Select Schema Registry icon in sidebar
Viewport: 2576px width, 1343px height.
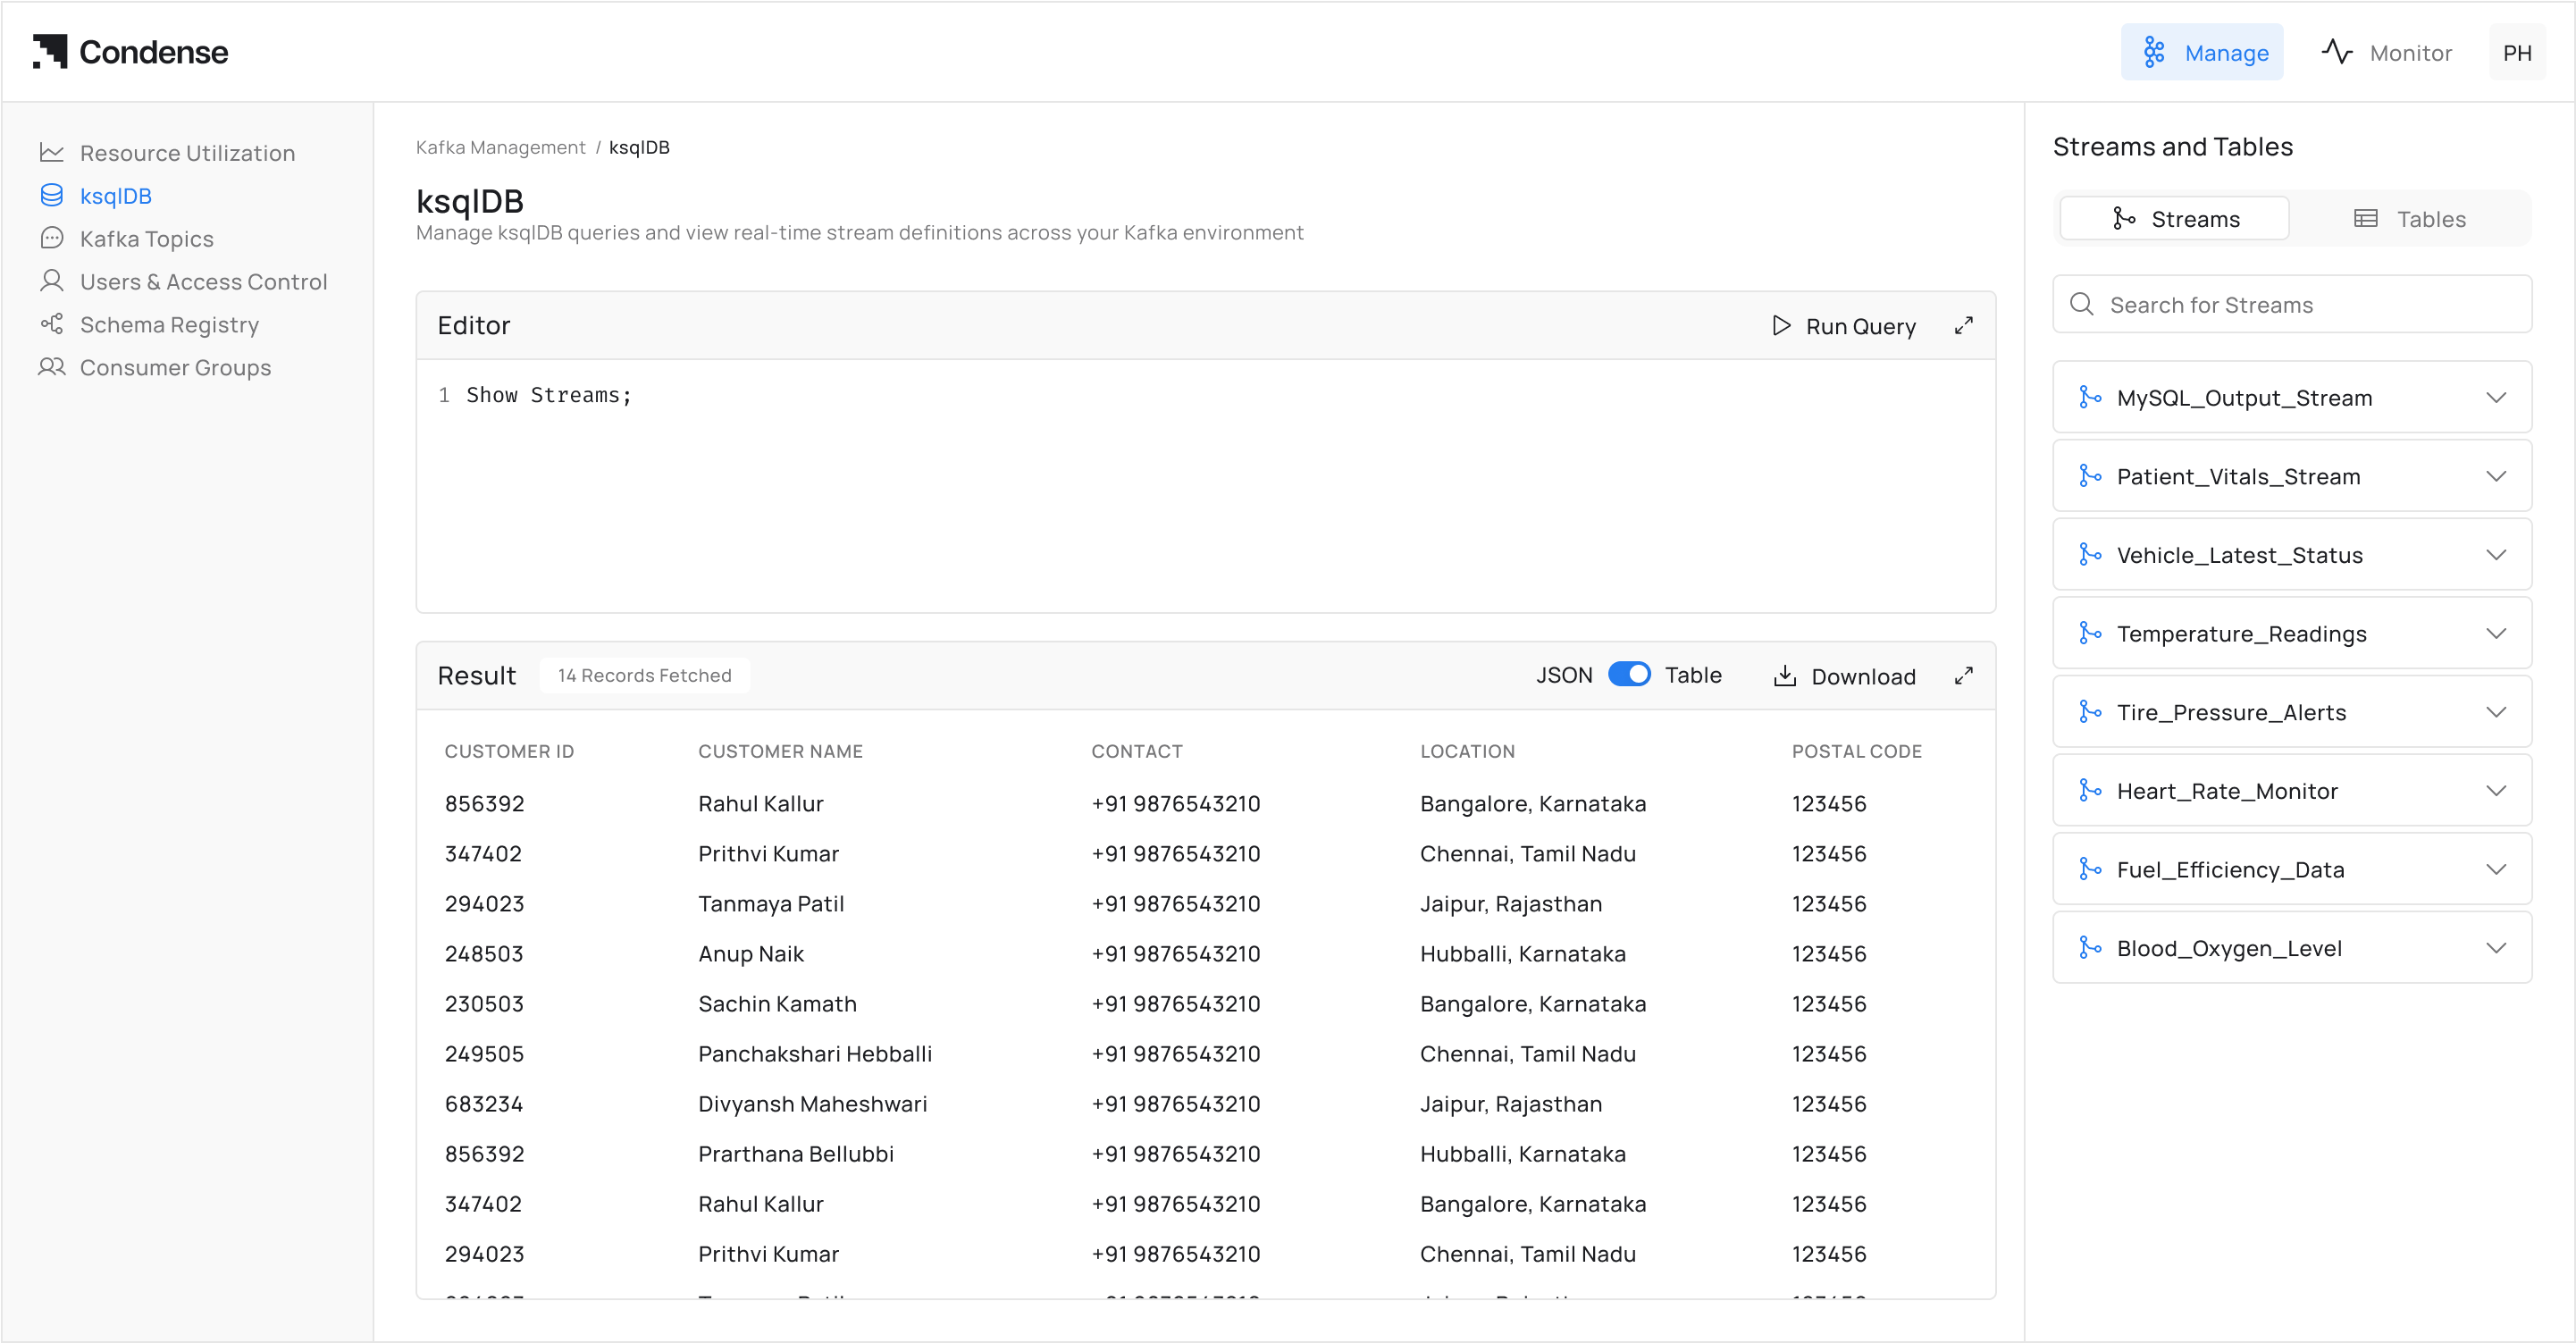click(x=52, y=324)
